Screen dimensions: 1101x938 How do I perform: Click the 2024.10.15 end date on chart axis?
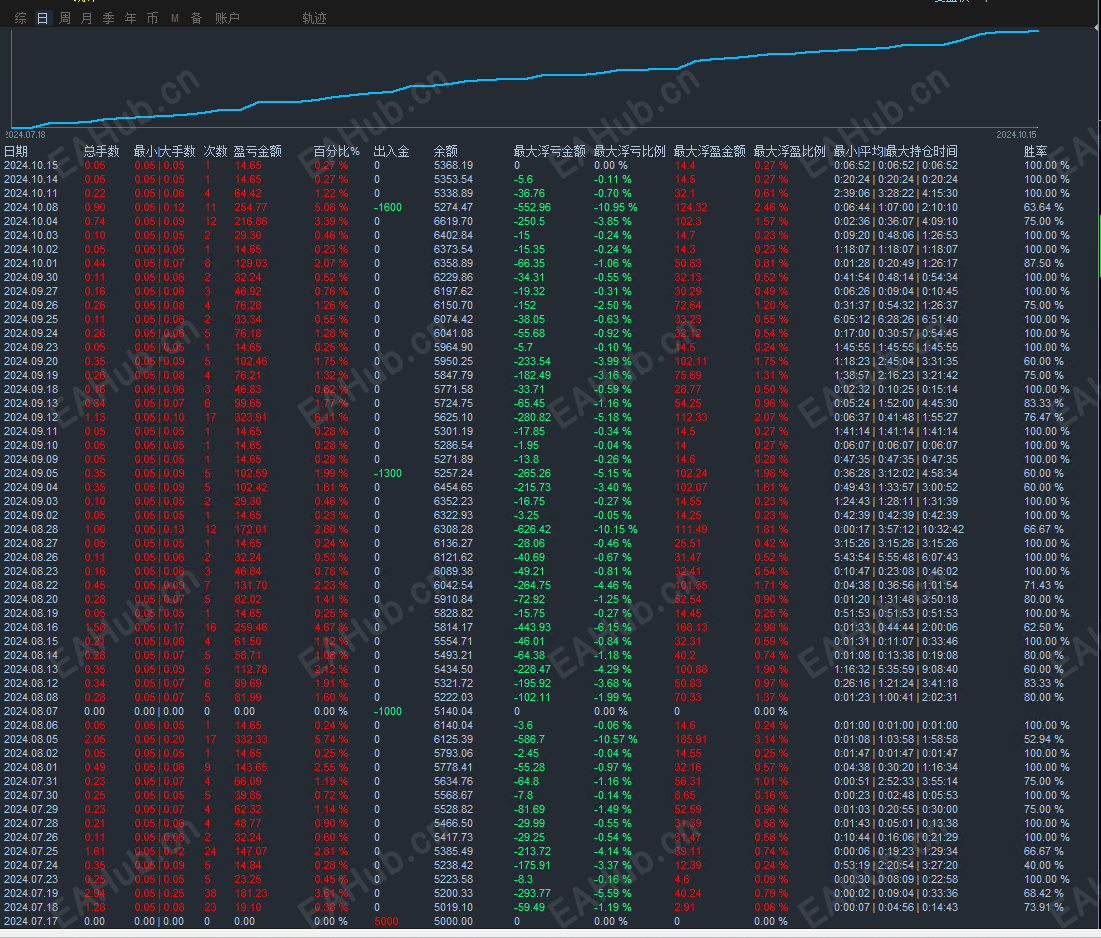1016,135
